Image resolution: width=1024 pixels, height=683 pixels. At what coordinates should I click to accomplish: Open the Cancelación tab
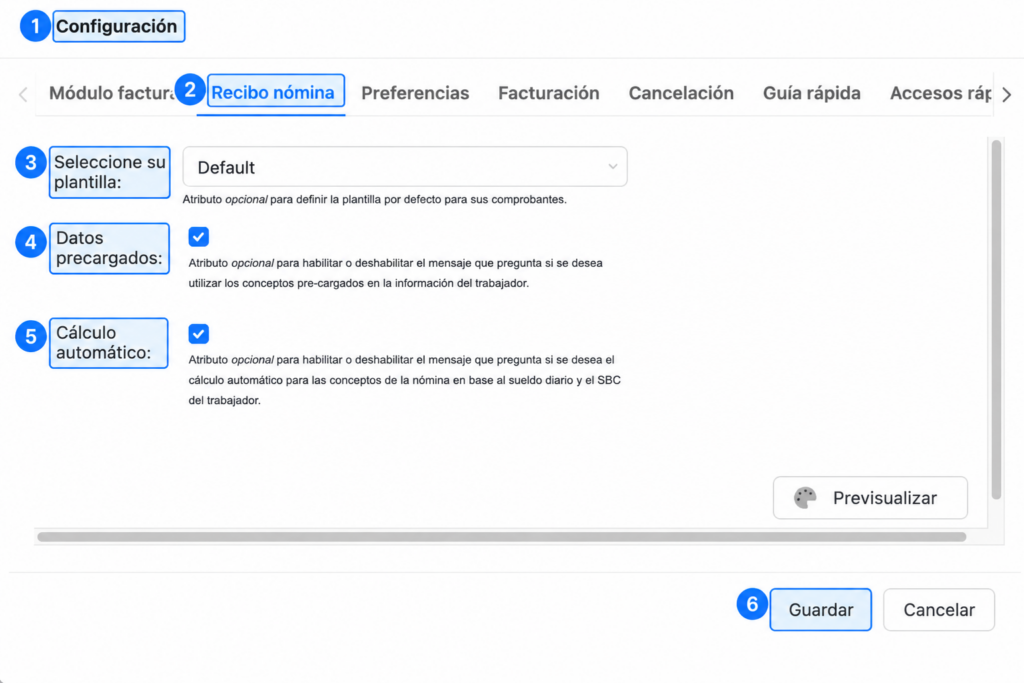tap(681, 93)
